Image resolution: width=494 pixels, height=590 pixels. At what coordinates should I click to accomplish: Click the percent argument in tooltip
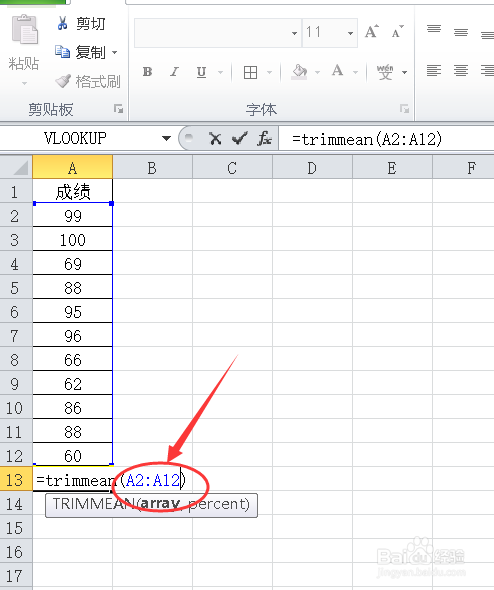[x=216, y=504]
